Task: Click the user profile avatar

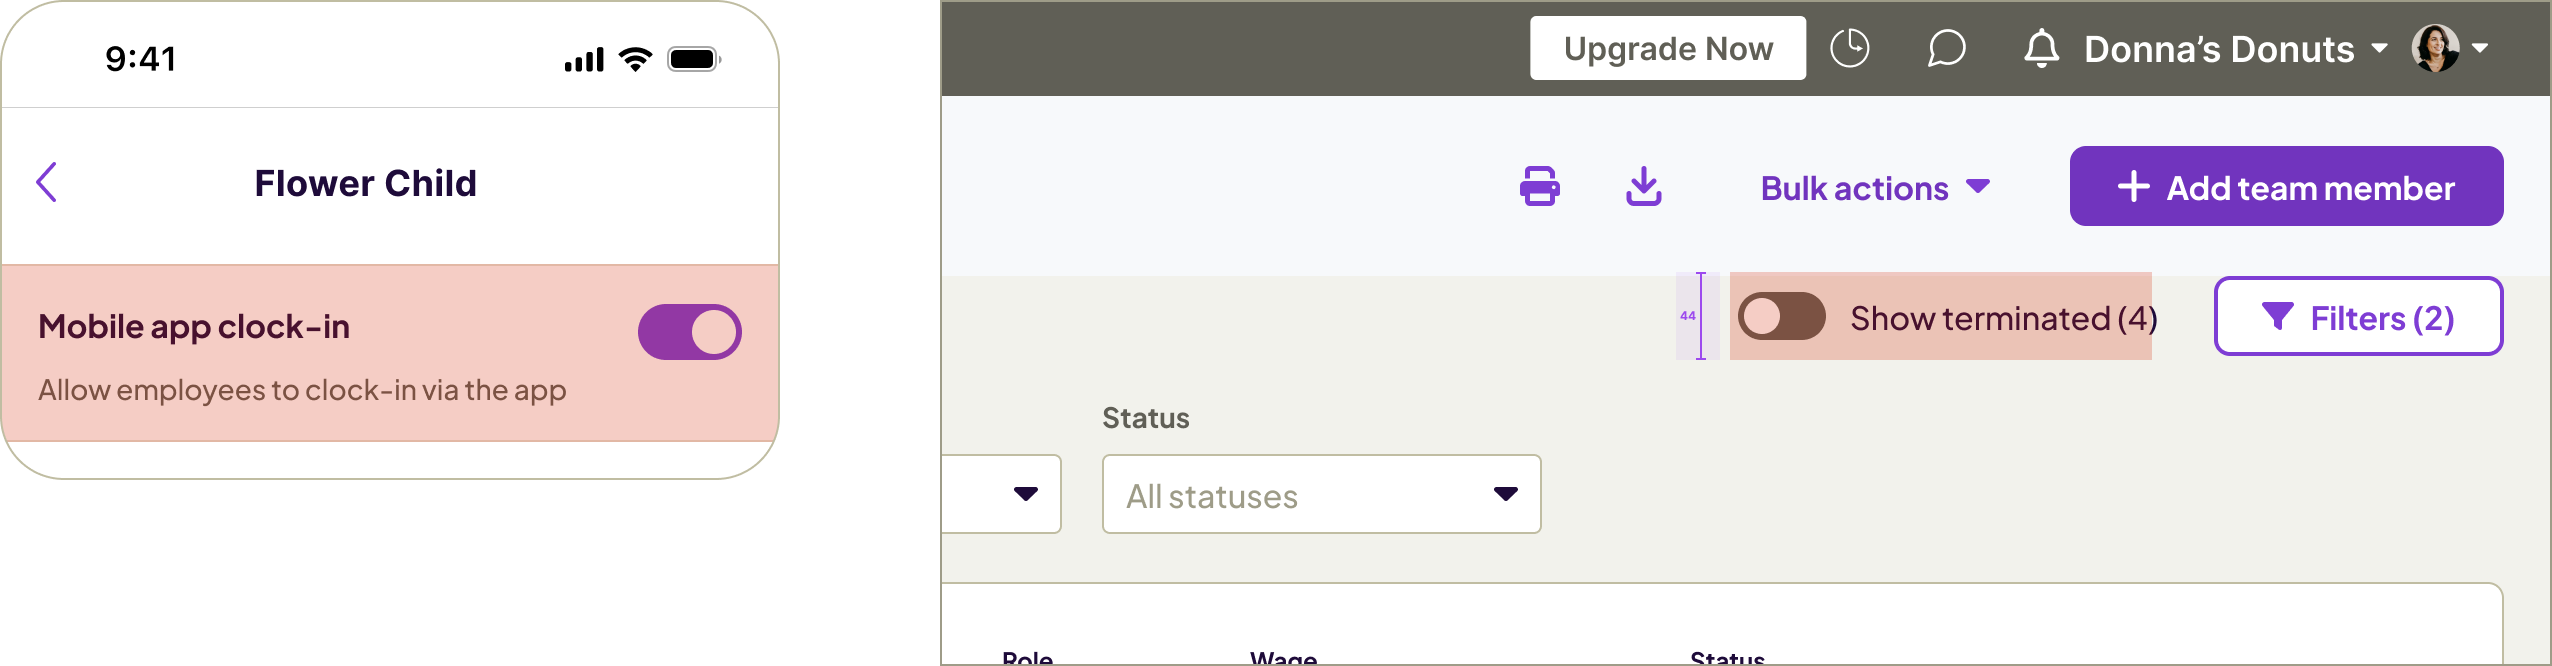Action: pyautogui.click(x=2435, y=48)
